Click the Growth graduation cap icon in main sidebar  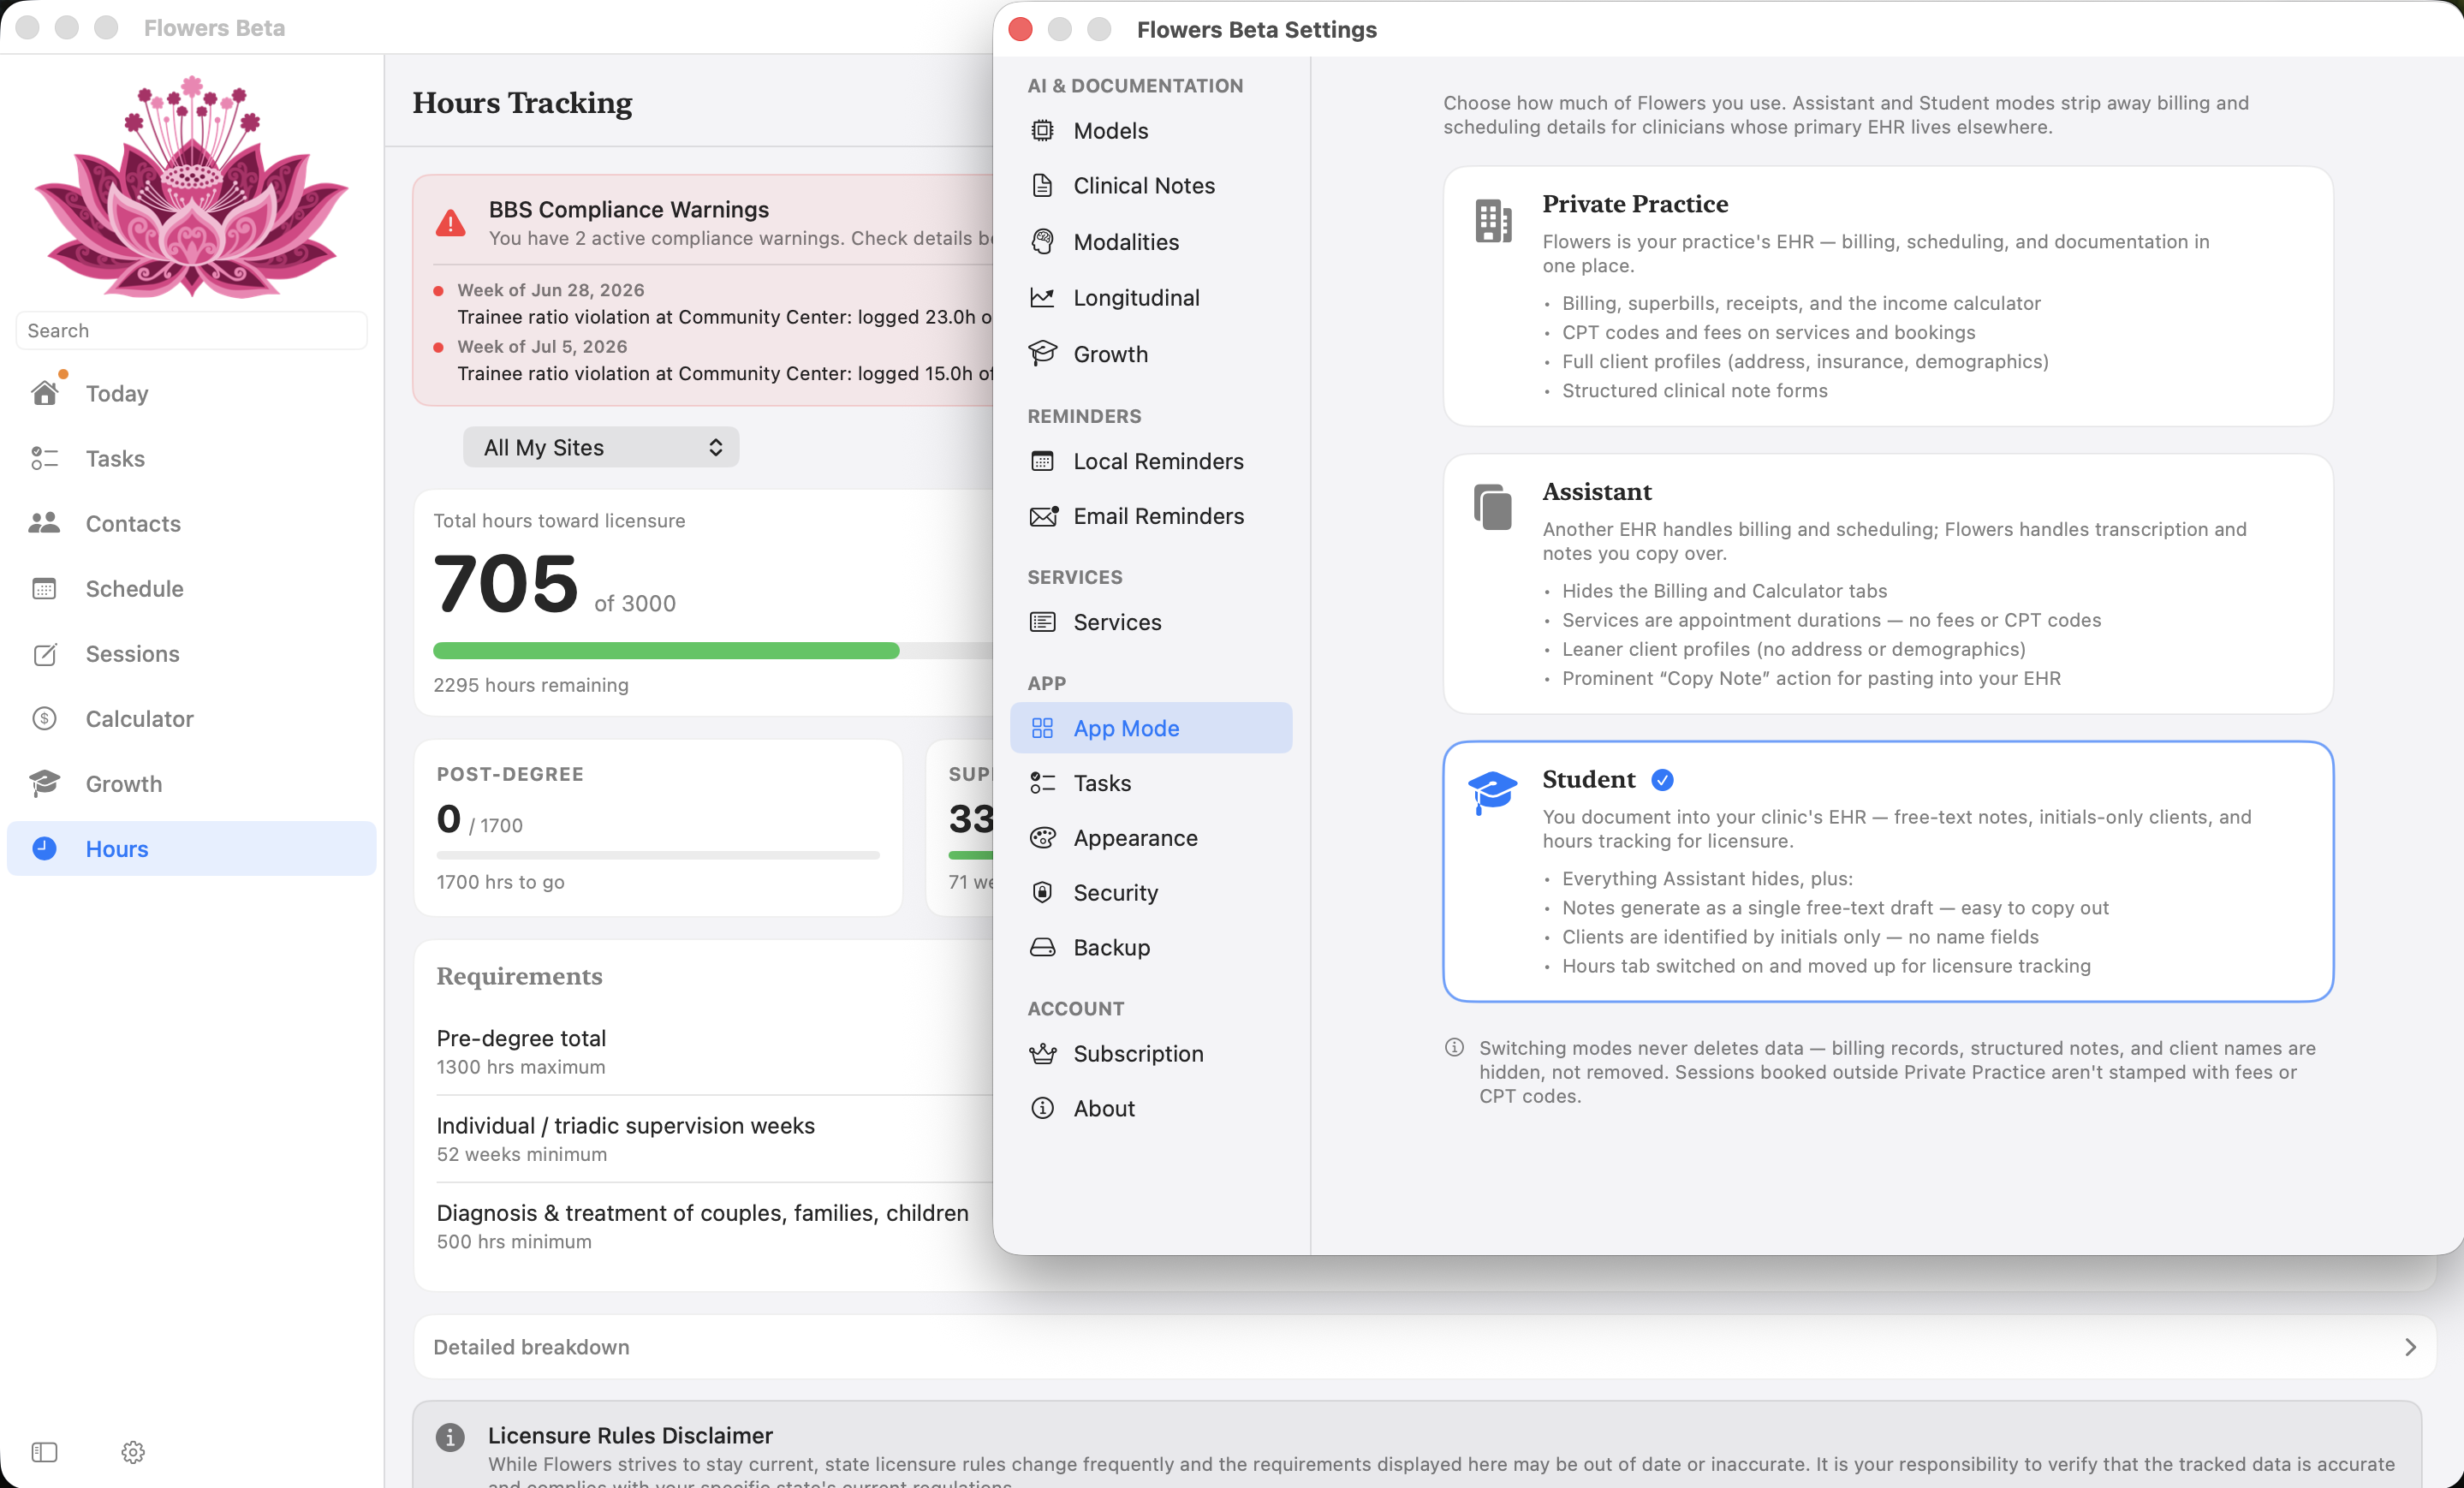click(44, 783)
